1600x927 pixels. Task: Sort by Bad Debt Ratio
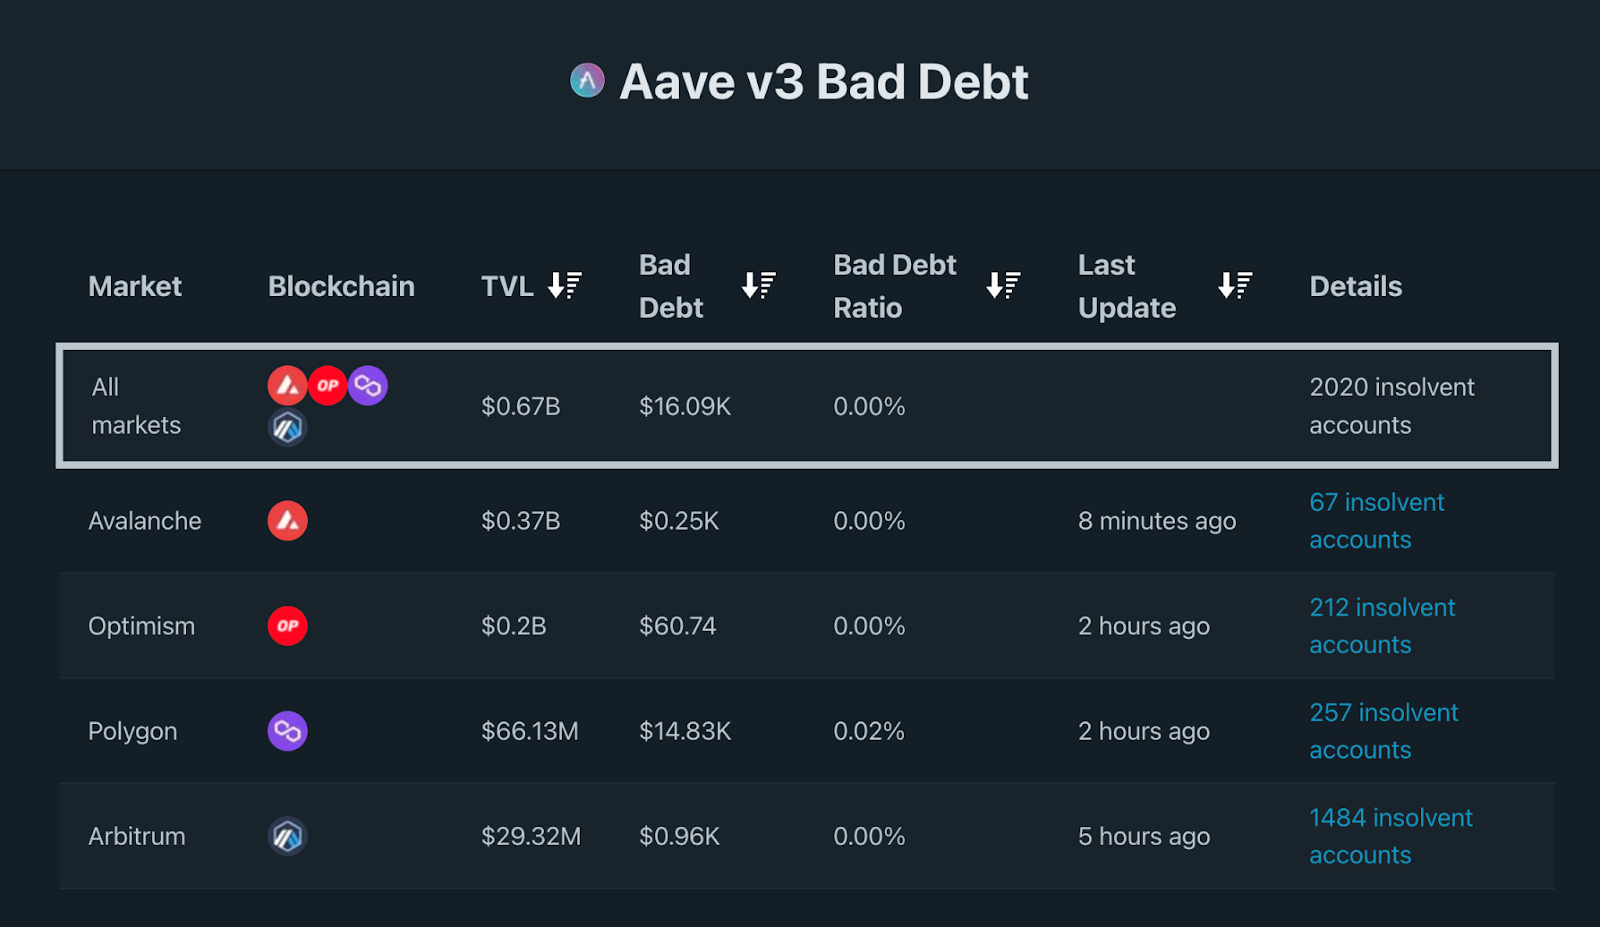click(1003, 286)
